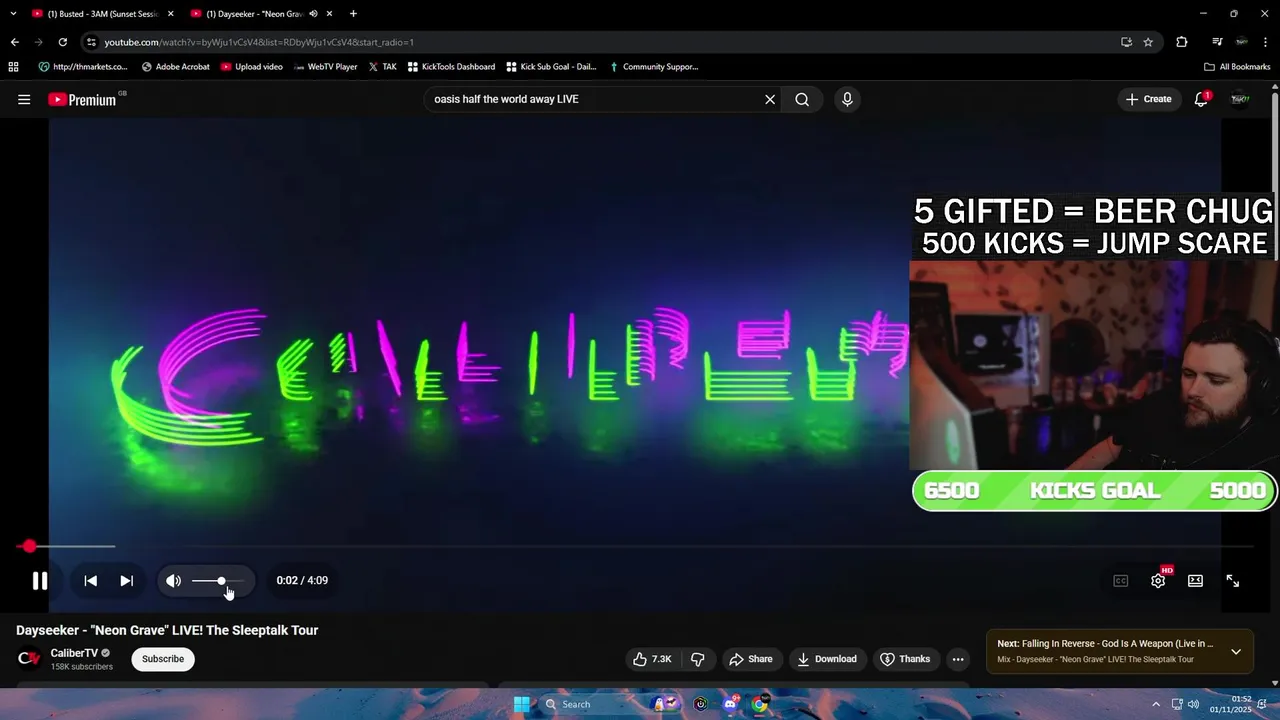Subscribe to CaliberTV
This screenshot has width=1280, height=720.
point(163,659)
